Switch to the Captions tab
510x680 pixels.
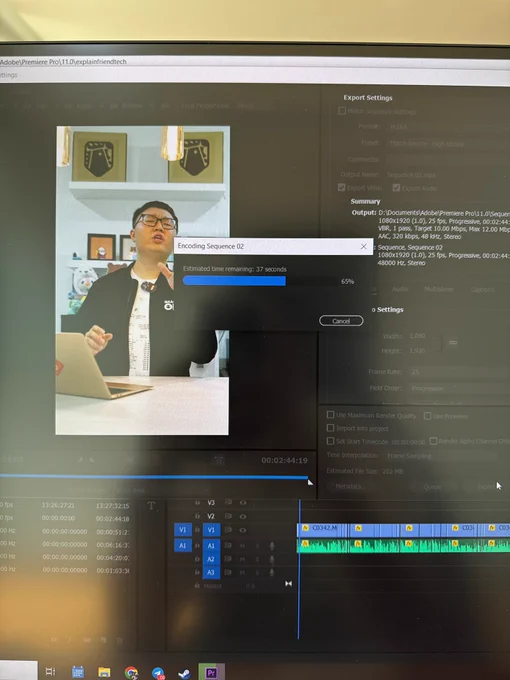(482, 289)
